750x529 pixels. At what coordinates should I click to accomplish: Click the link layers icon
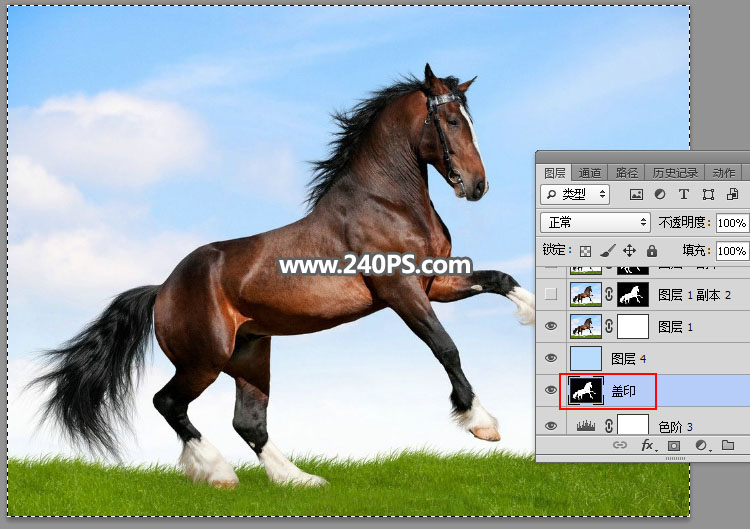pos(620,445)
